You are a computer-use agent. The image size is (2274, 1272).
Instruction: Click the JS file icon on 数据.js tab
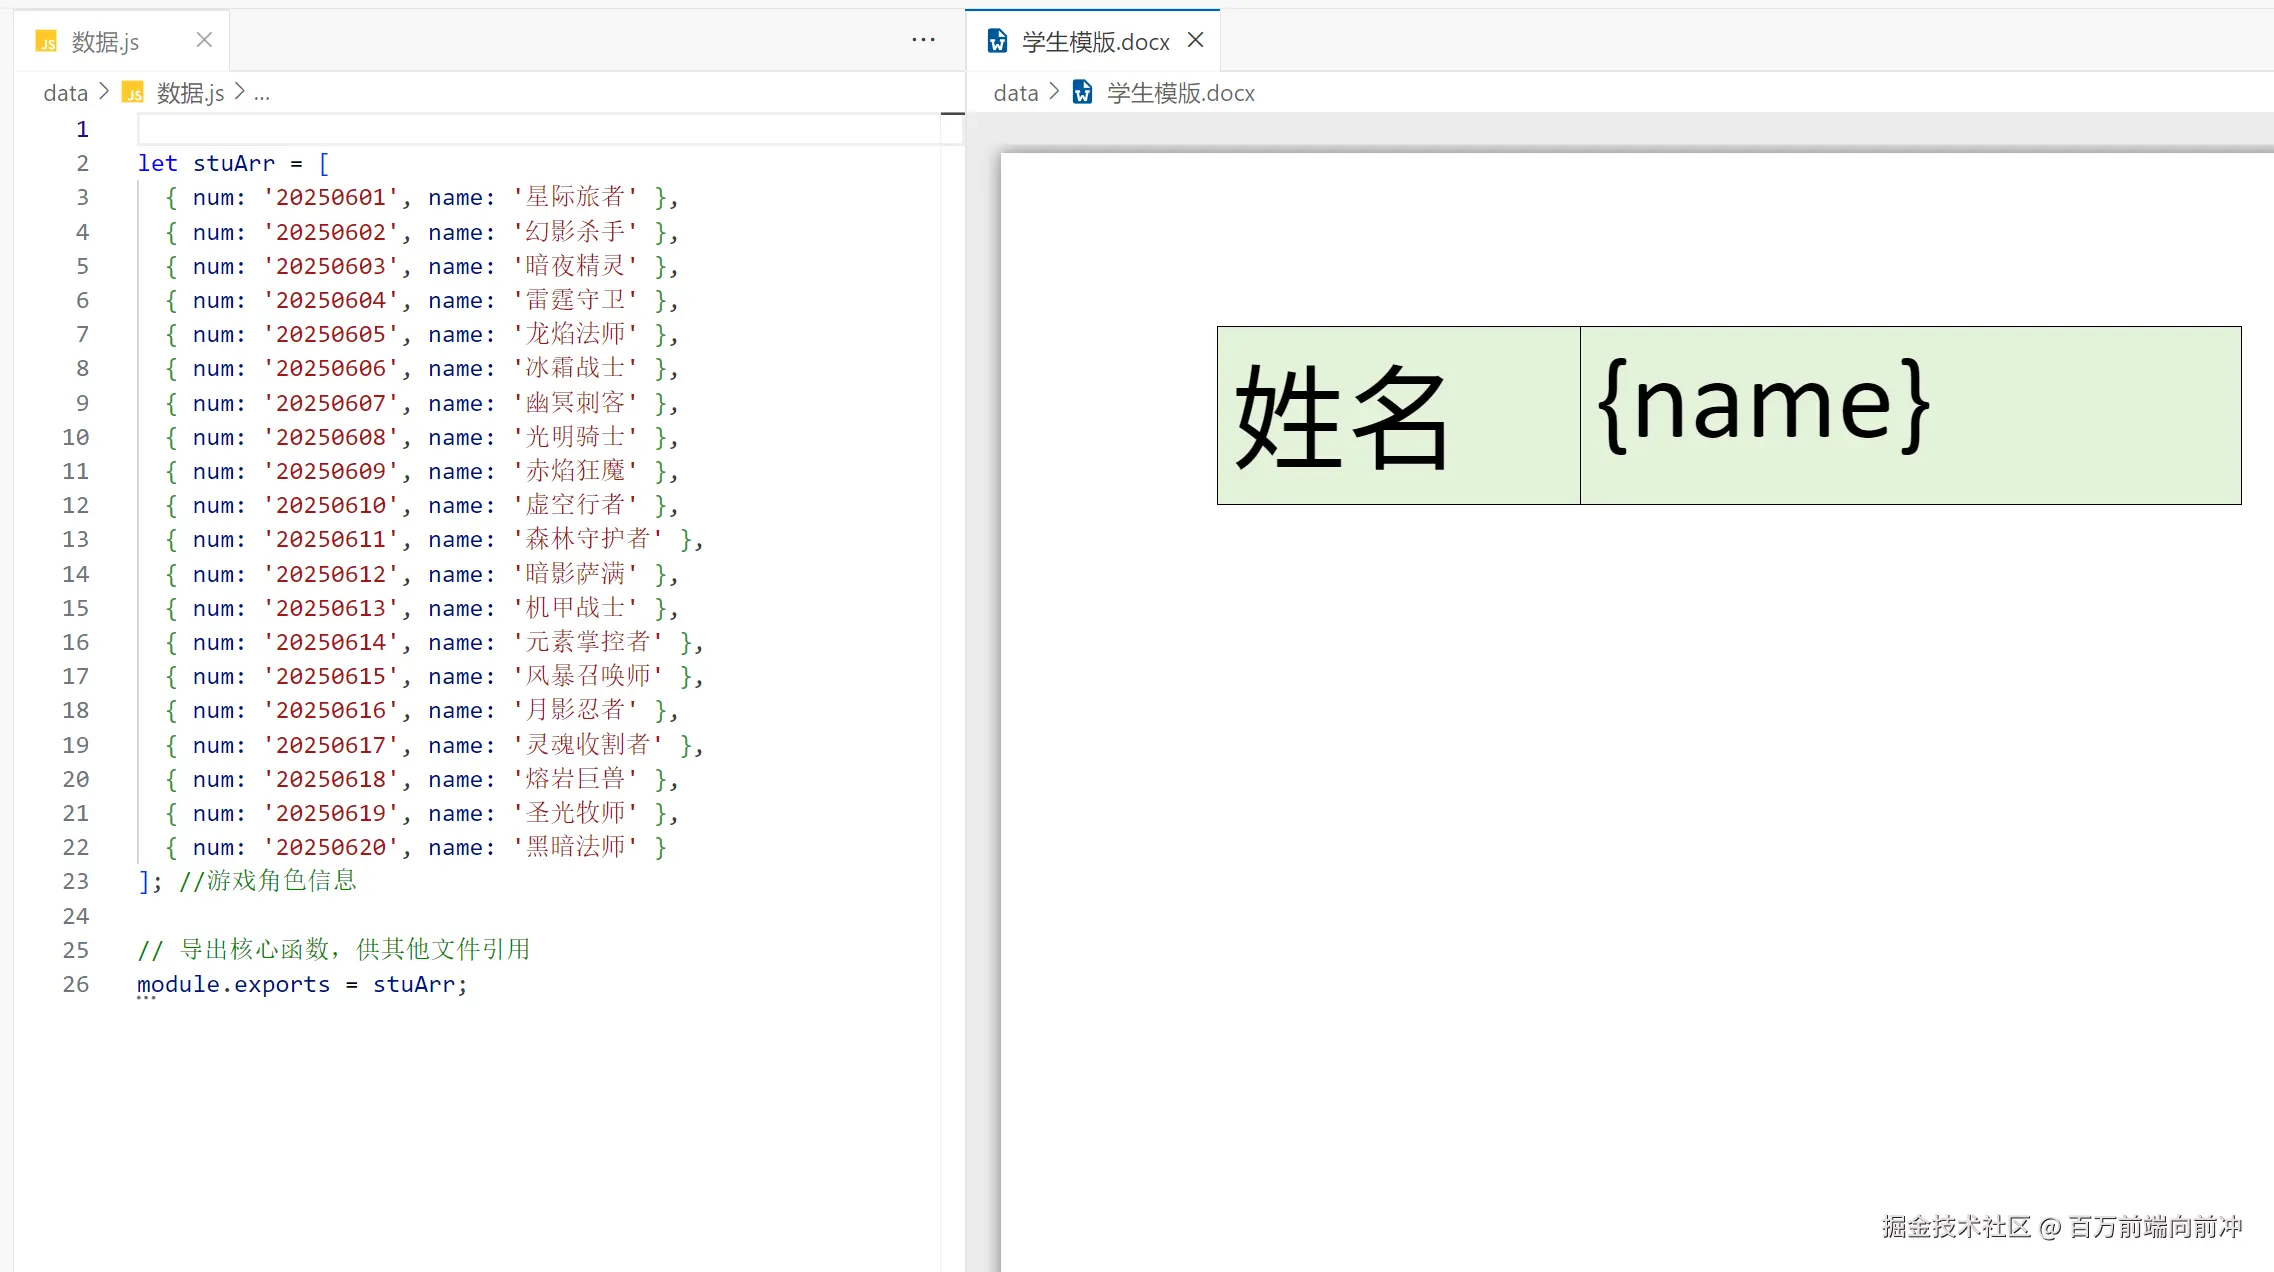[x=46, y=41]
